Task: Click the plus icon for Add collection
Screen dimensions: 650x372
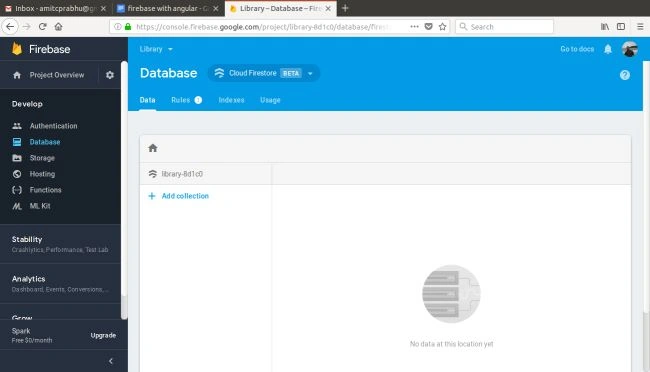Action: pos(152,196)
